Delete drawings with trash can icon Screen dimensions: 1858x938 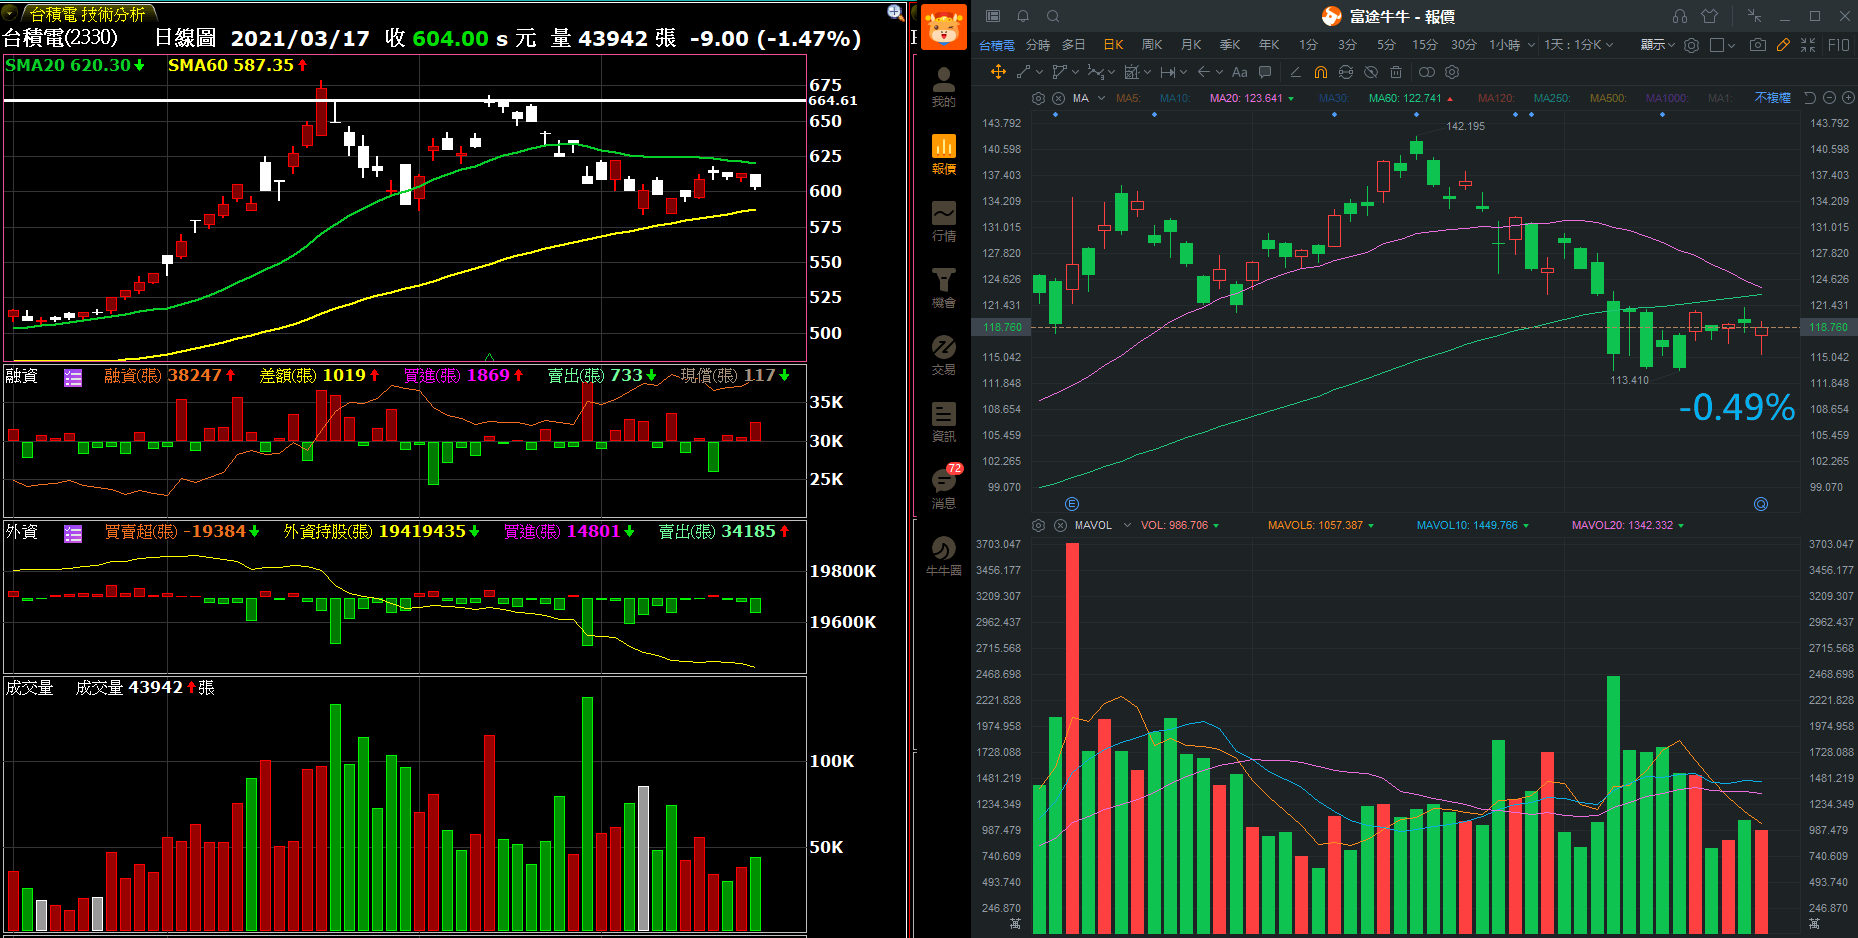tap(1396, 72)
